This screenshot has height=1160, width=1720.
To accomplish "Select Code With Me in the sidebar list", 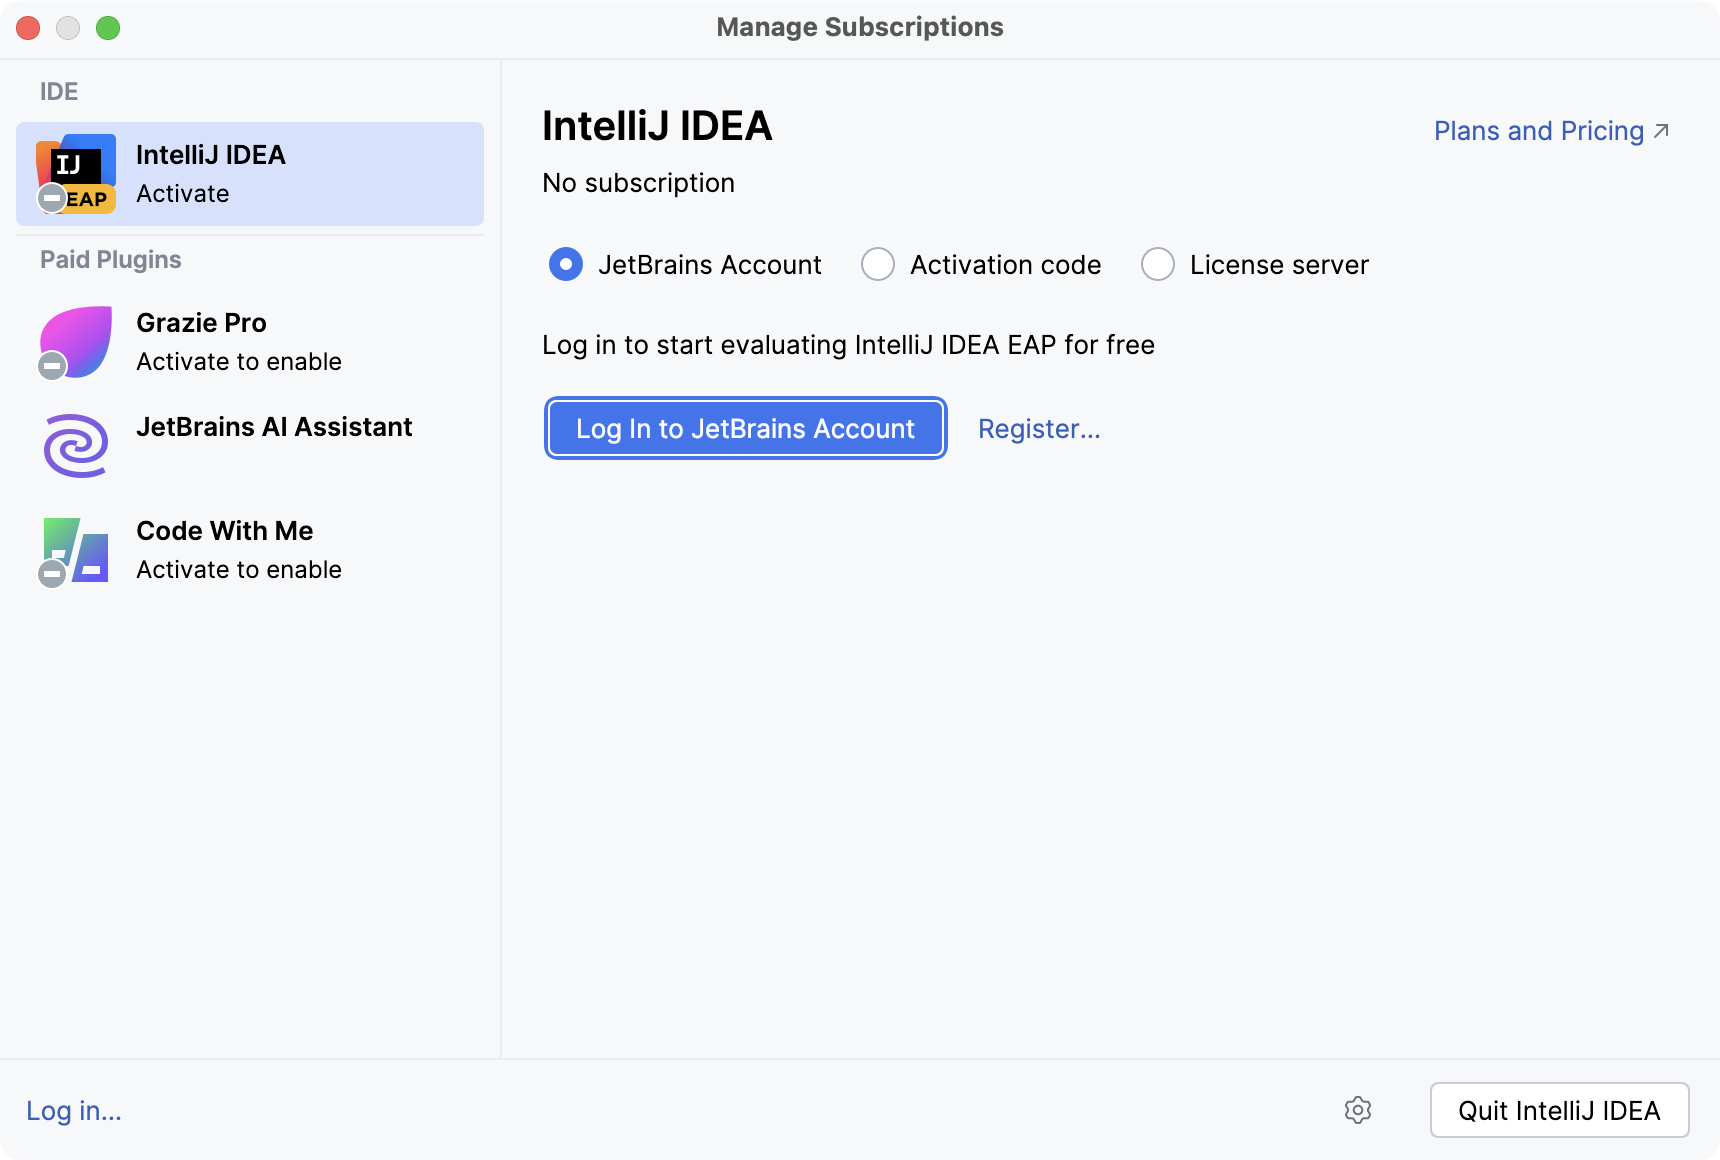I will [x=240, y=548].
